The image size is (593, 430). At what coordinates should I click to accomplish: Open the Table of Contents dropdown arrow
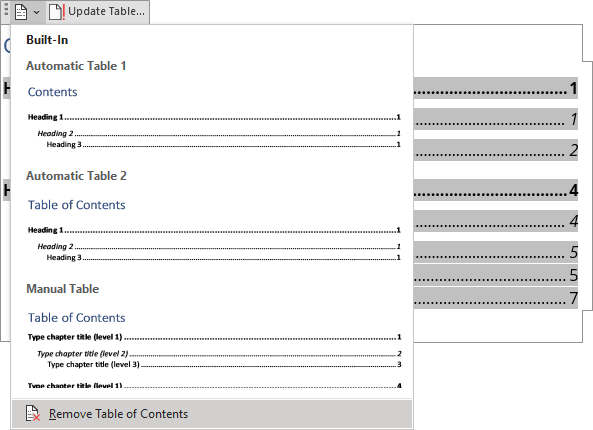click(36, 12)
